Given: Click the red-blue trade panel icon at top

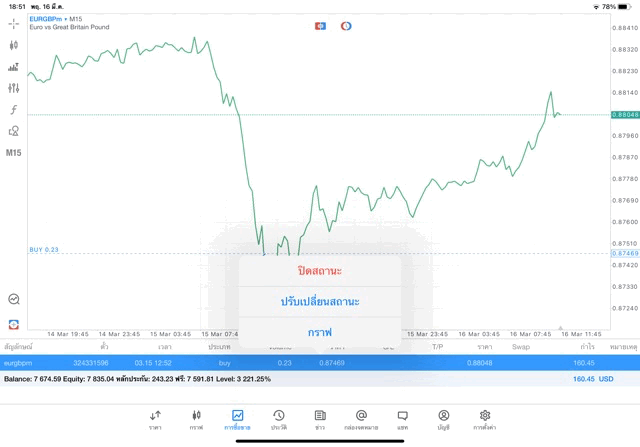Looking at the screenshot, I should point(320,26).
